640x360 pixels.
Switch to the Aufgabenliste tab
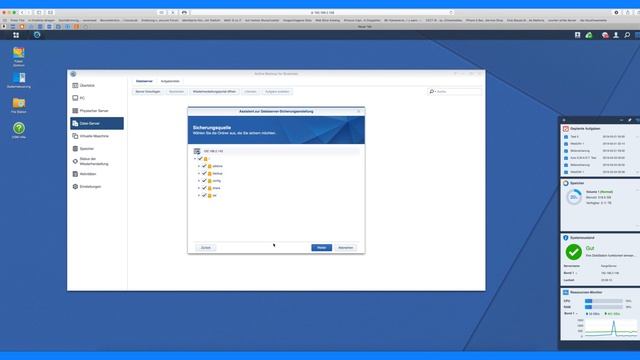(170, 81)
